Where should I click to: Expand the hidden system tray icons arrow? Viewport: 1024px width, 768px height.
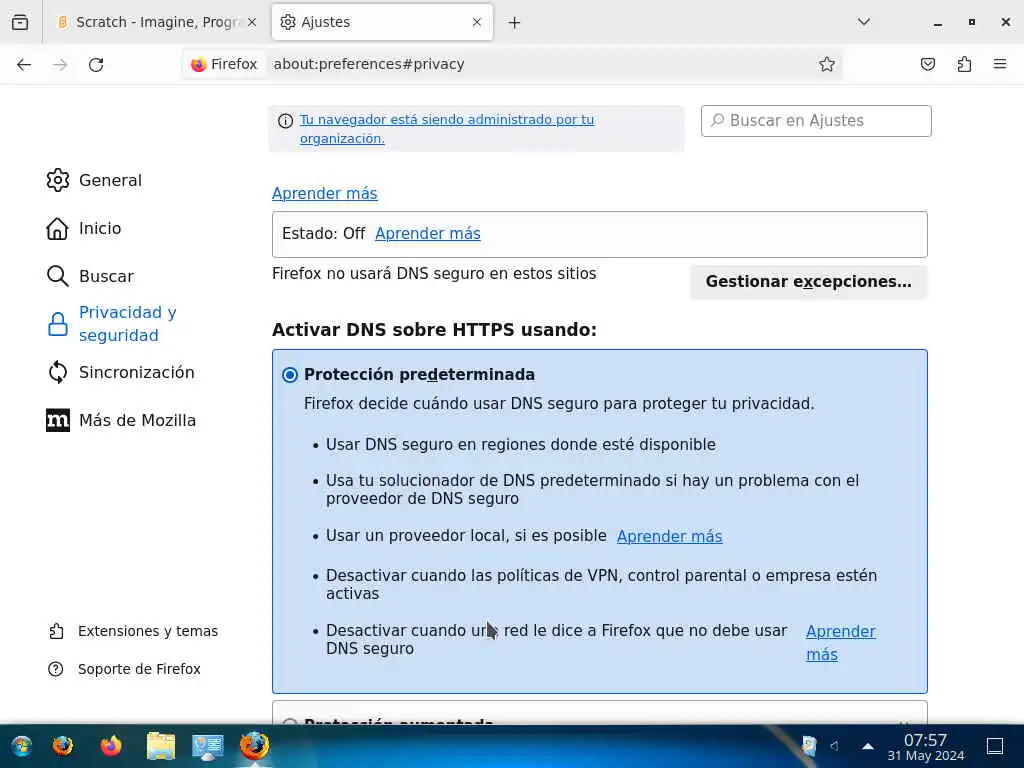point(868,746)
